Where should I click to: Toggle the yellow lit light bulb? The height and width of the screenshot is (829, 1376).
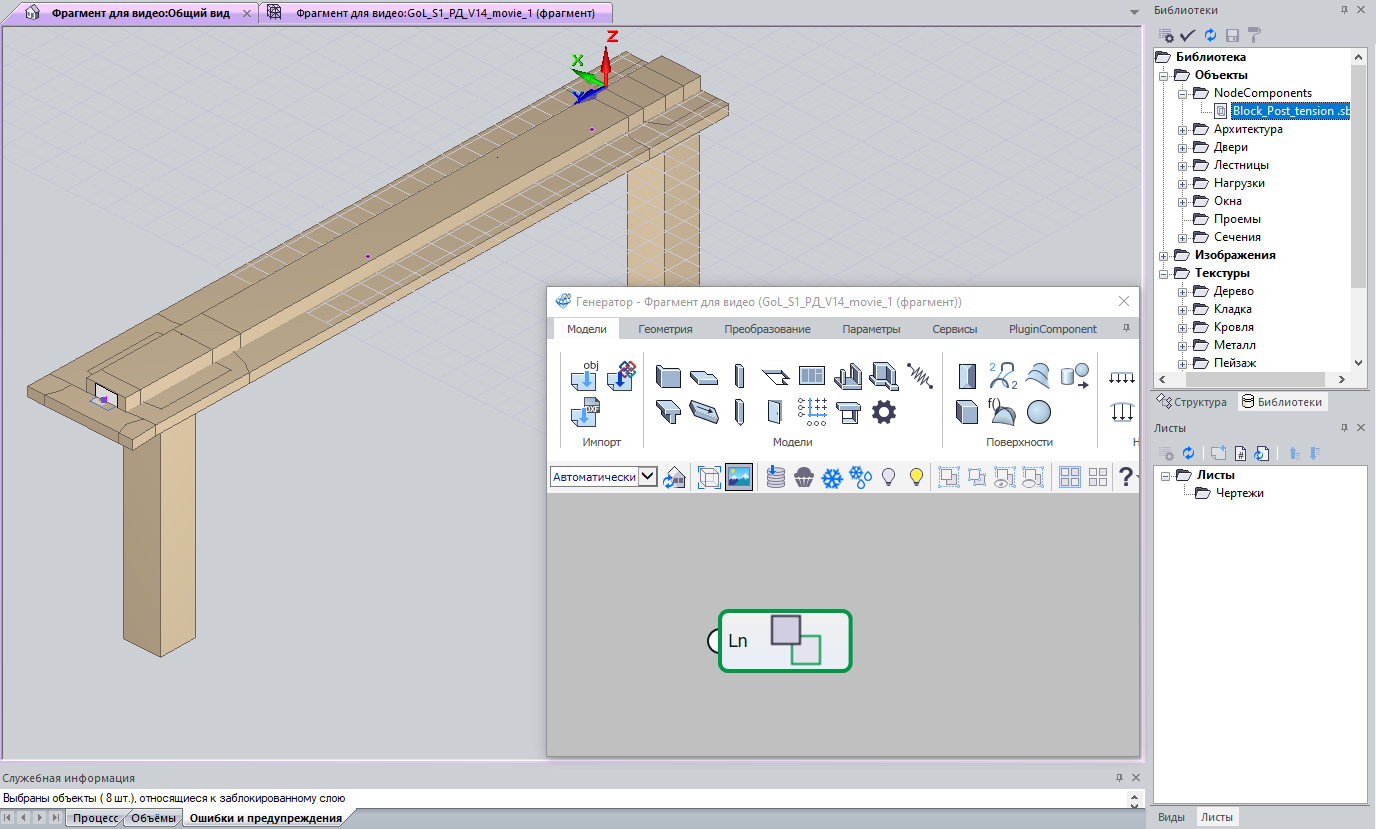(916, 478)
